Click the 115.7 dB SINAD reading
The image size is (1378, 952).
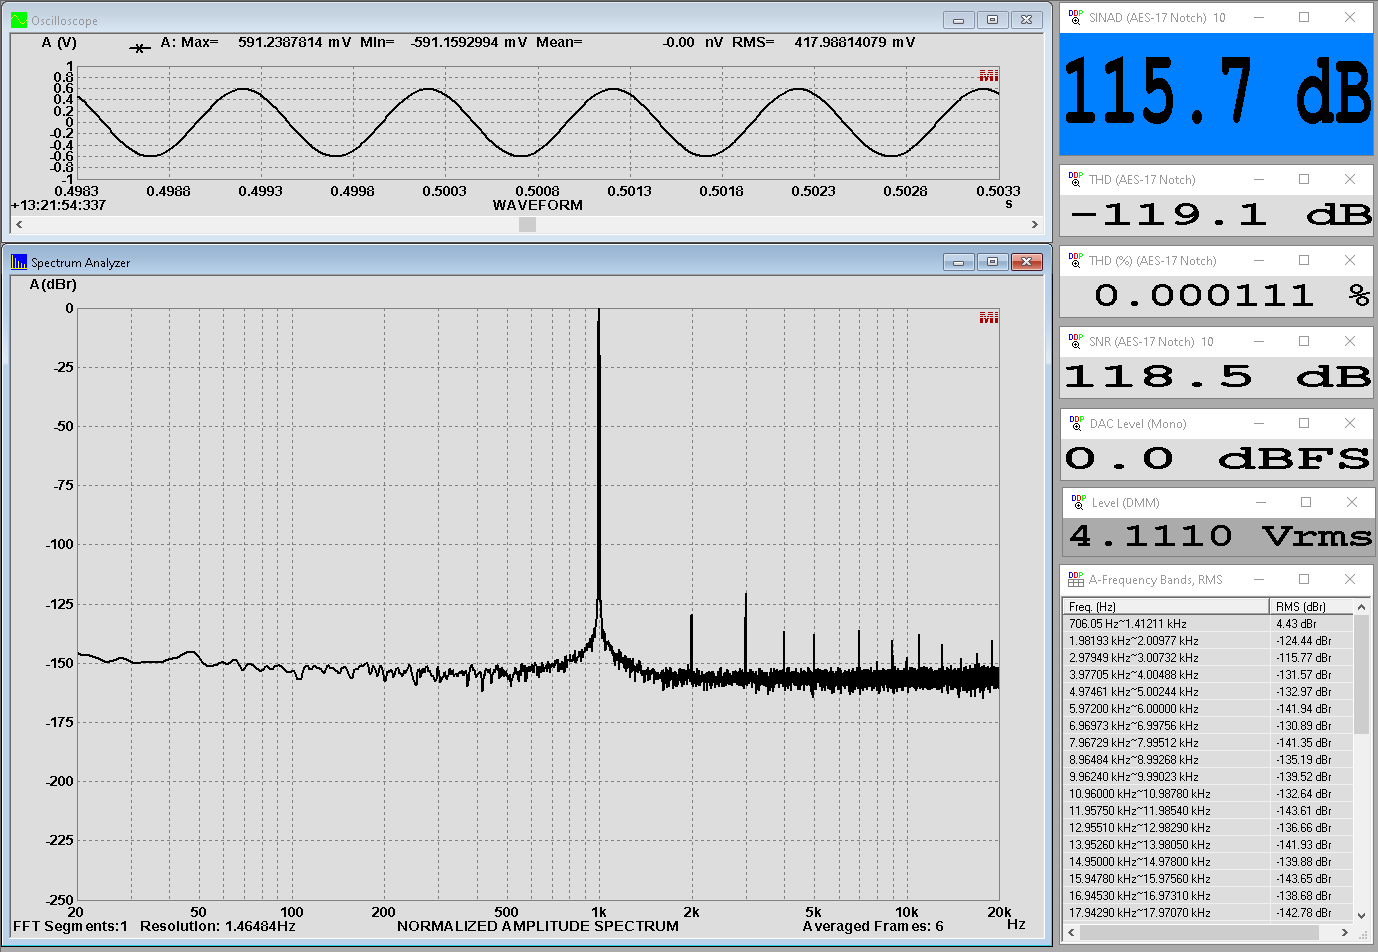[x=1216, y=92]
